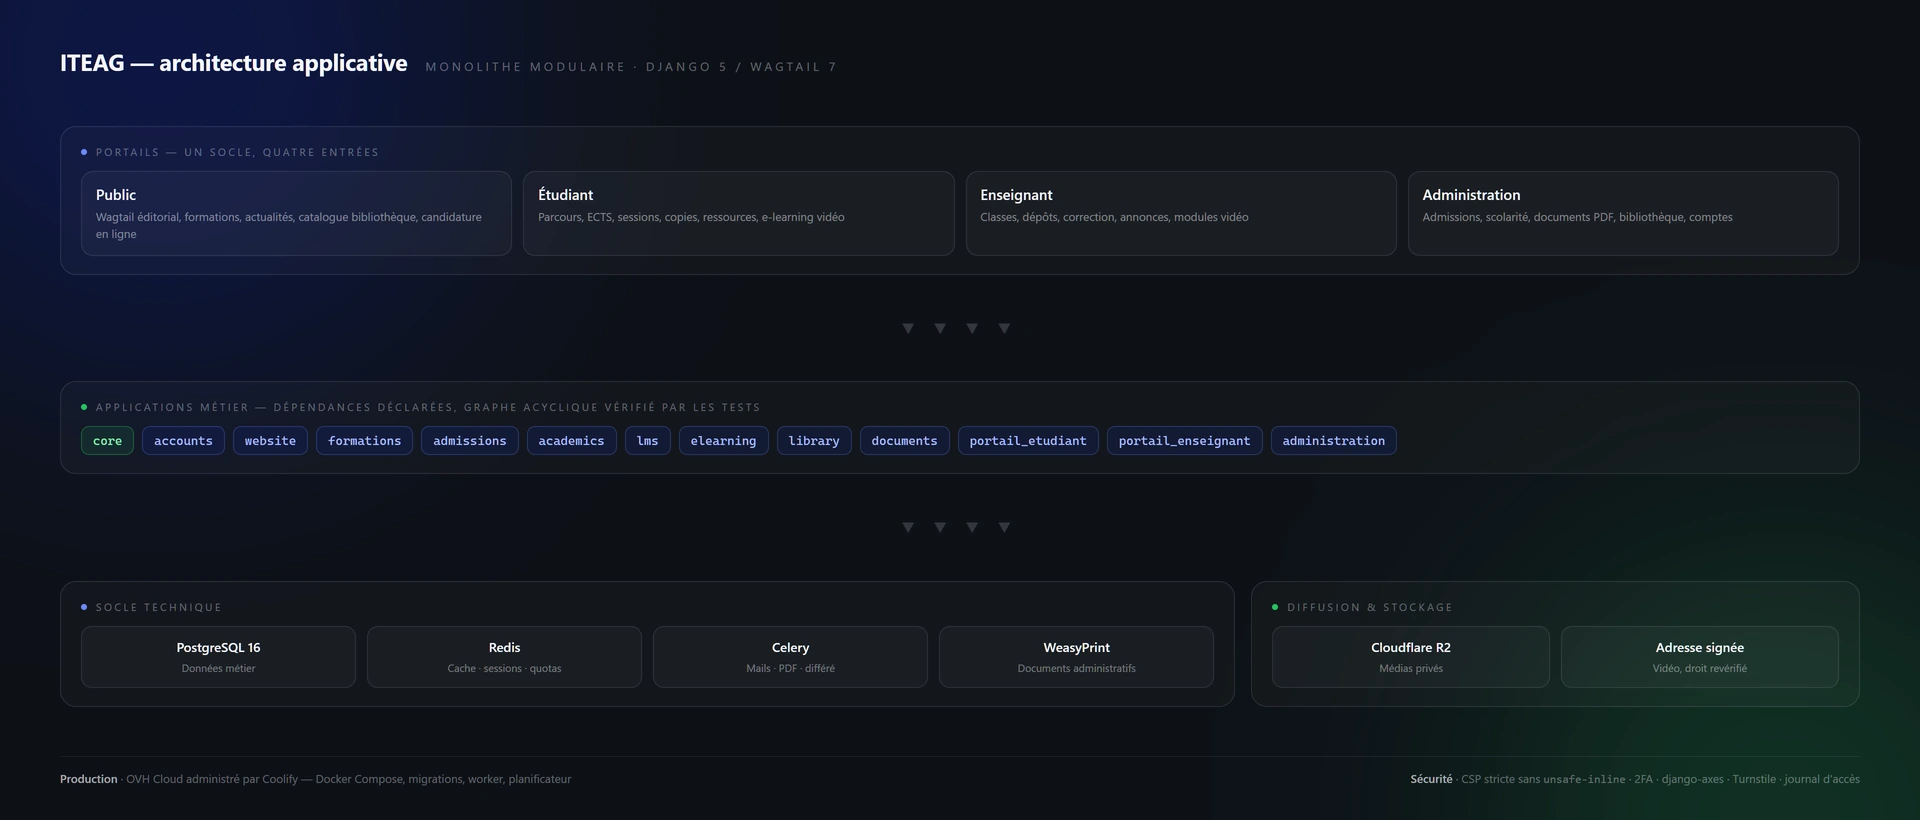Select the elearning app chip
The height and width of the screenshot is (820, 1920).
pos(723,441)
